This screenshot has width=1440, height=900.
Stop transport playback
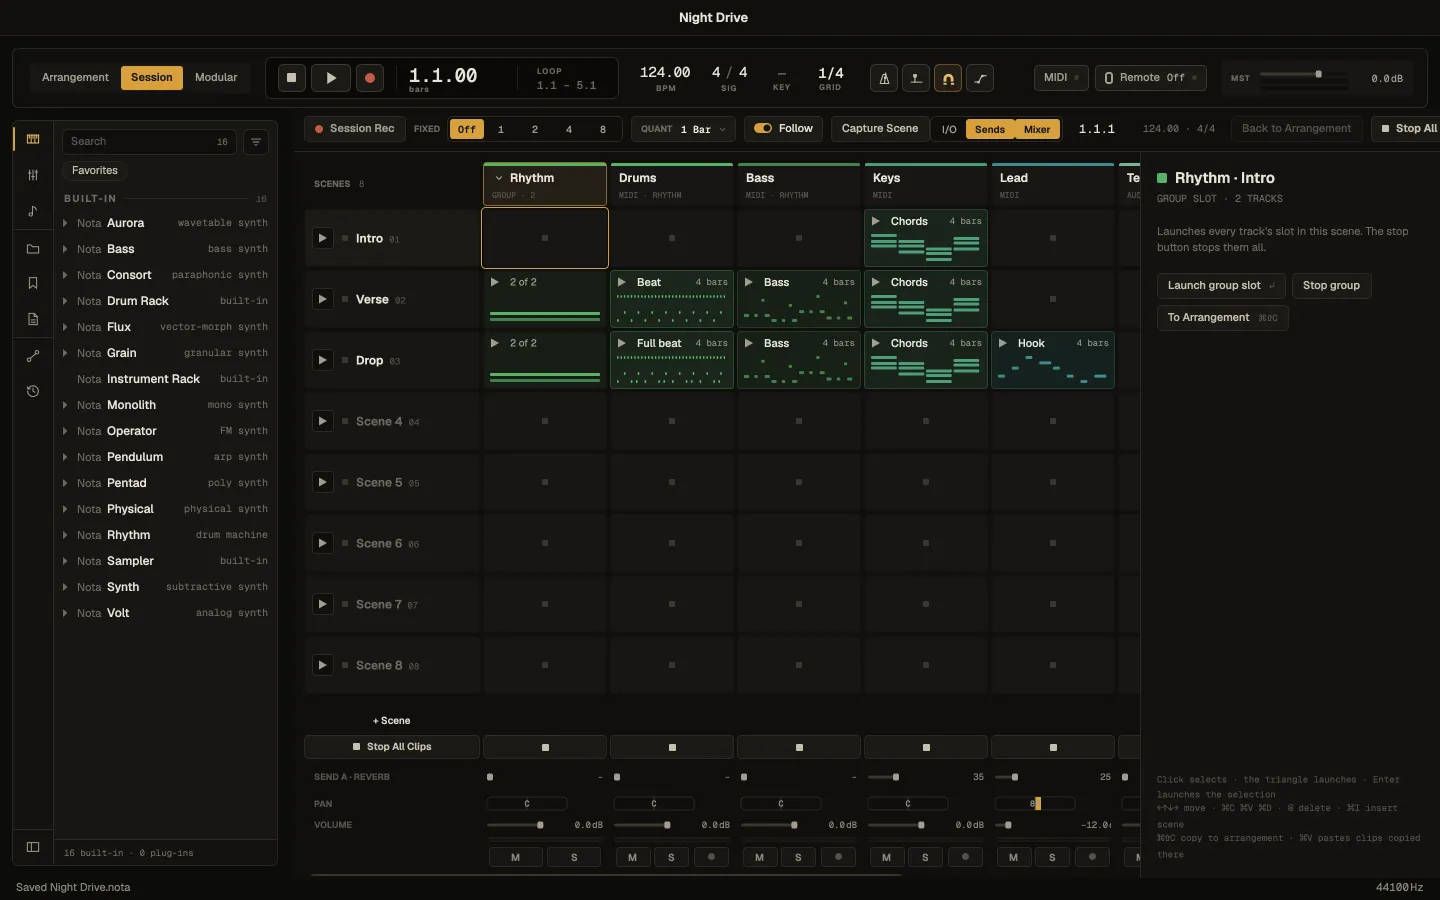292,77
